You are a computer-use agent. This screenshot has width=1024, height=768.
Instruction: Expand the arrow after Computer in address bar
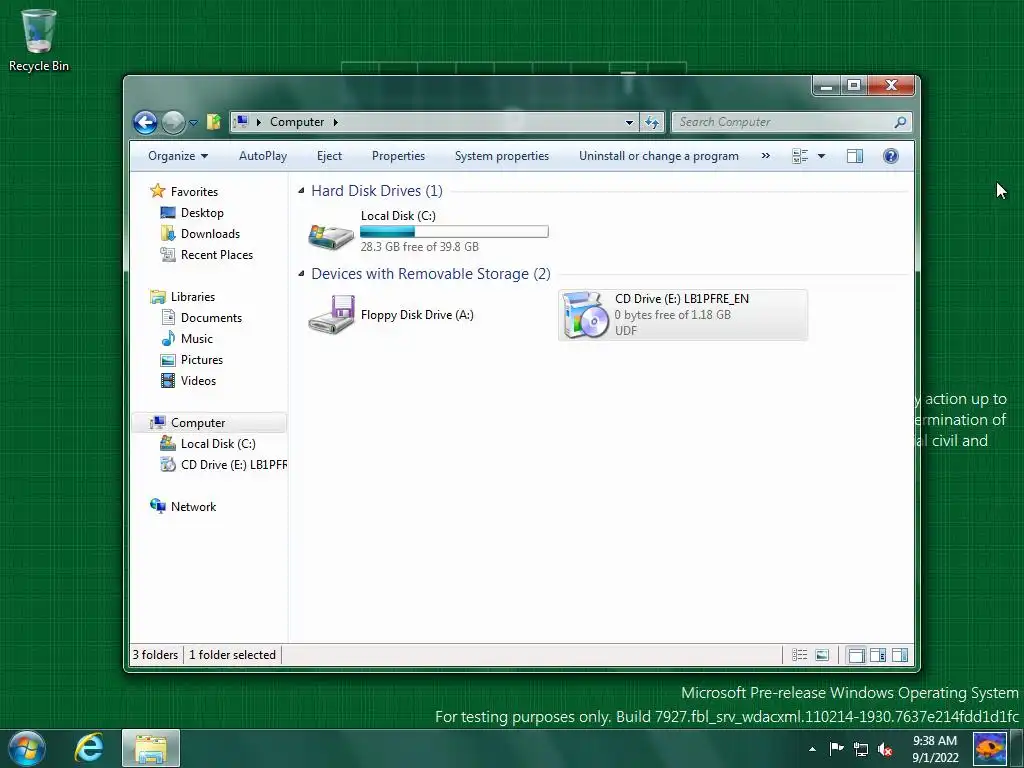(336, 122)
